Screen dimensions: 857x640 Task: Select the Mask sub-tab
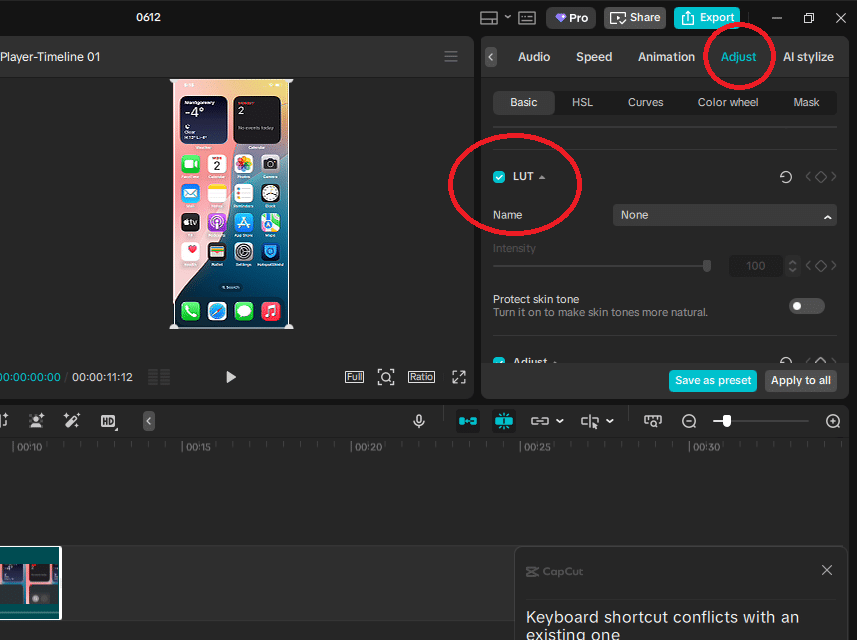point(806,103)
